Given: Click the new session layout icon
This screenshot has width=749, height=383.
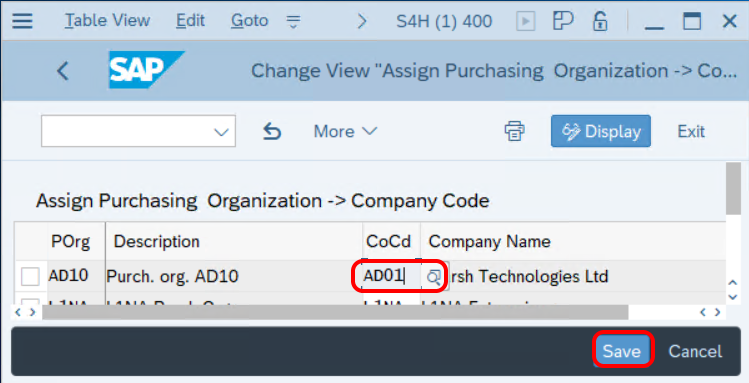Looking at the screenshot, I should [563, 21].
